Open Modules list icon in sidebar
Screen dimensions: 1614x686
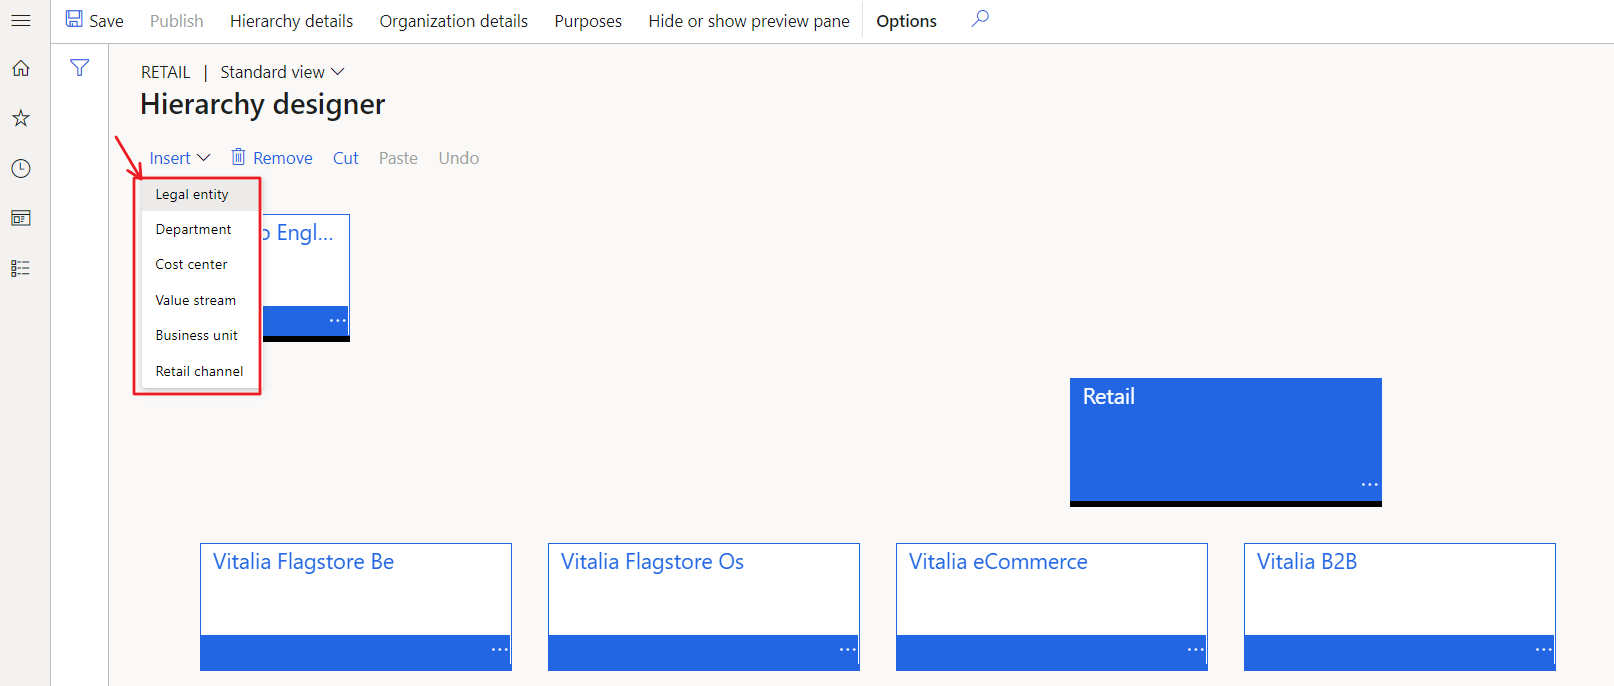[20, 268]
